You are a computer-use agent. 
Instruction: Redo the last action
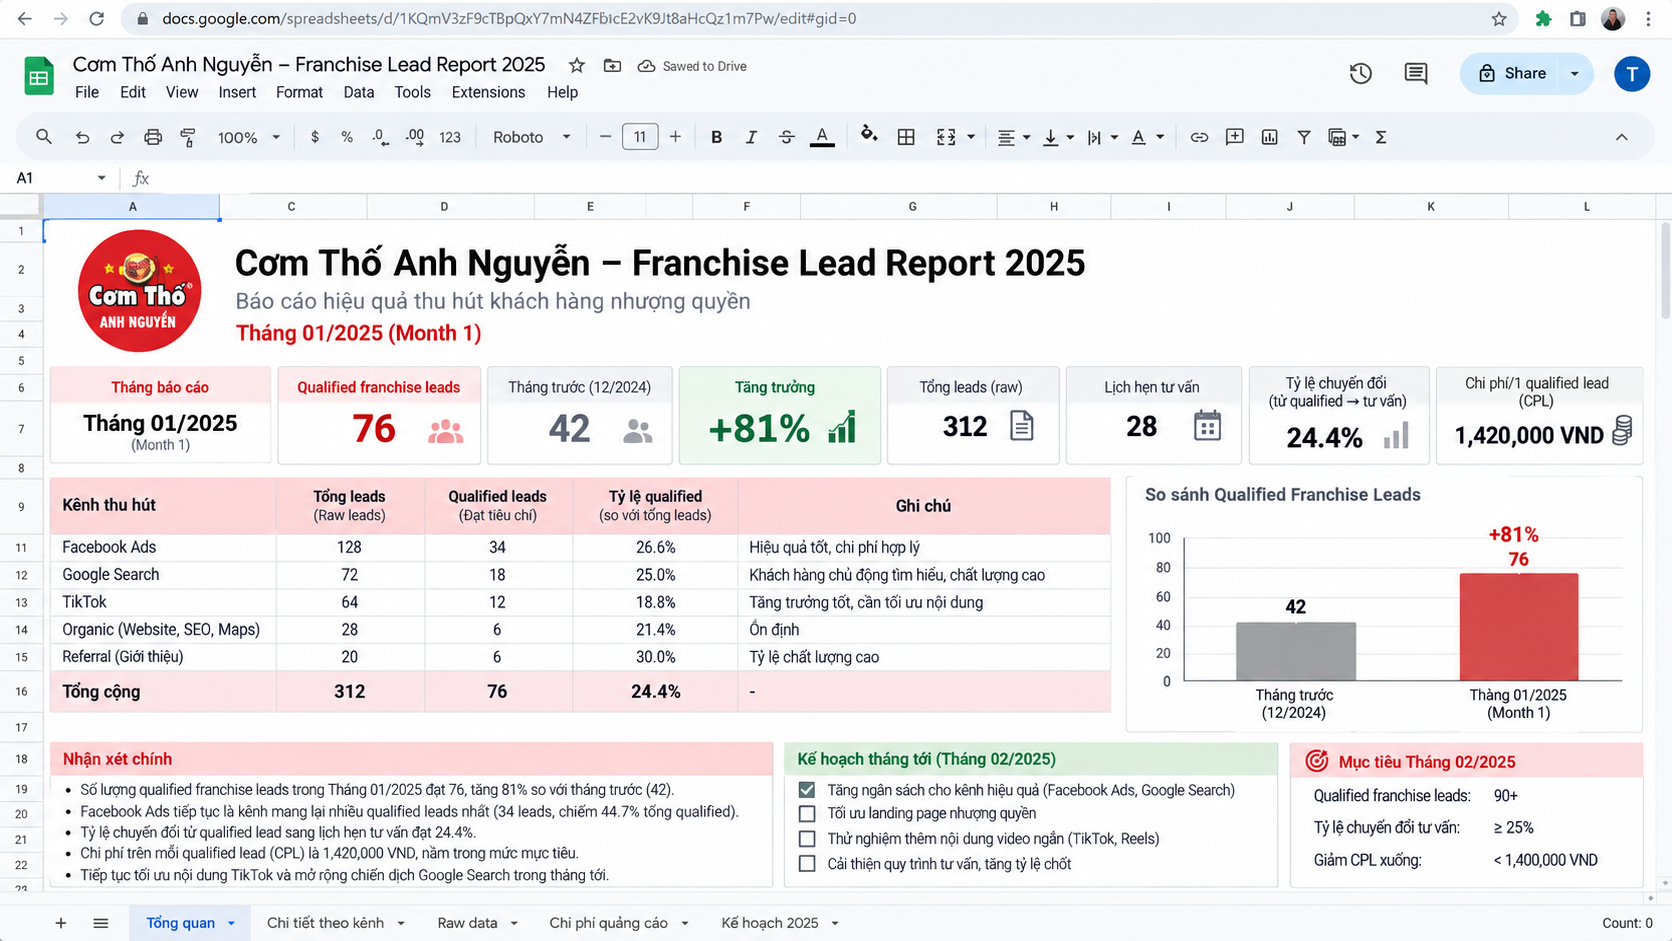(x=117, y=137)
